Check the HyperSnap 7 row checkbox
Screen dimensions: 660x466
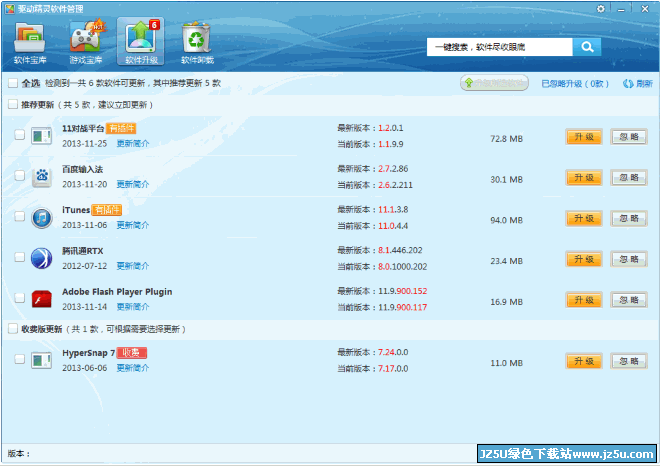[x=19, y=359]
